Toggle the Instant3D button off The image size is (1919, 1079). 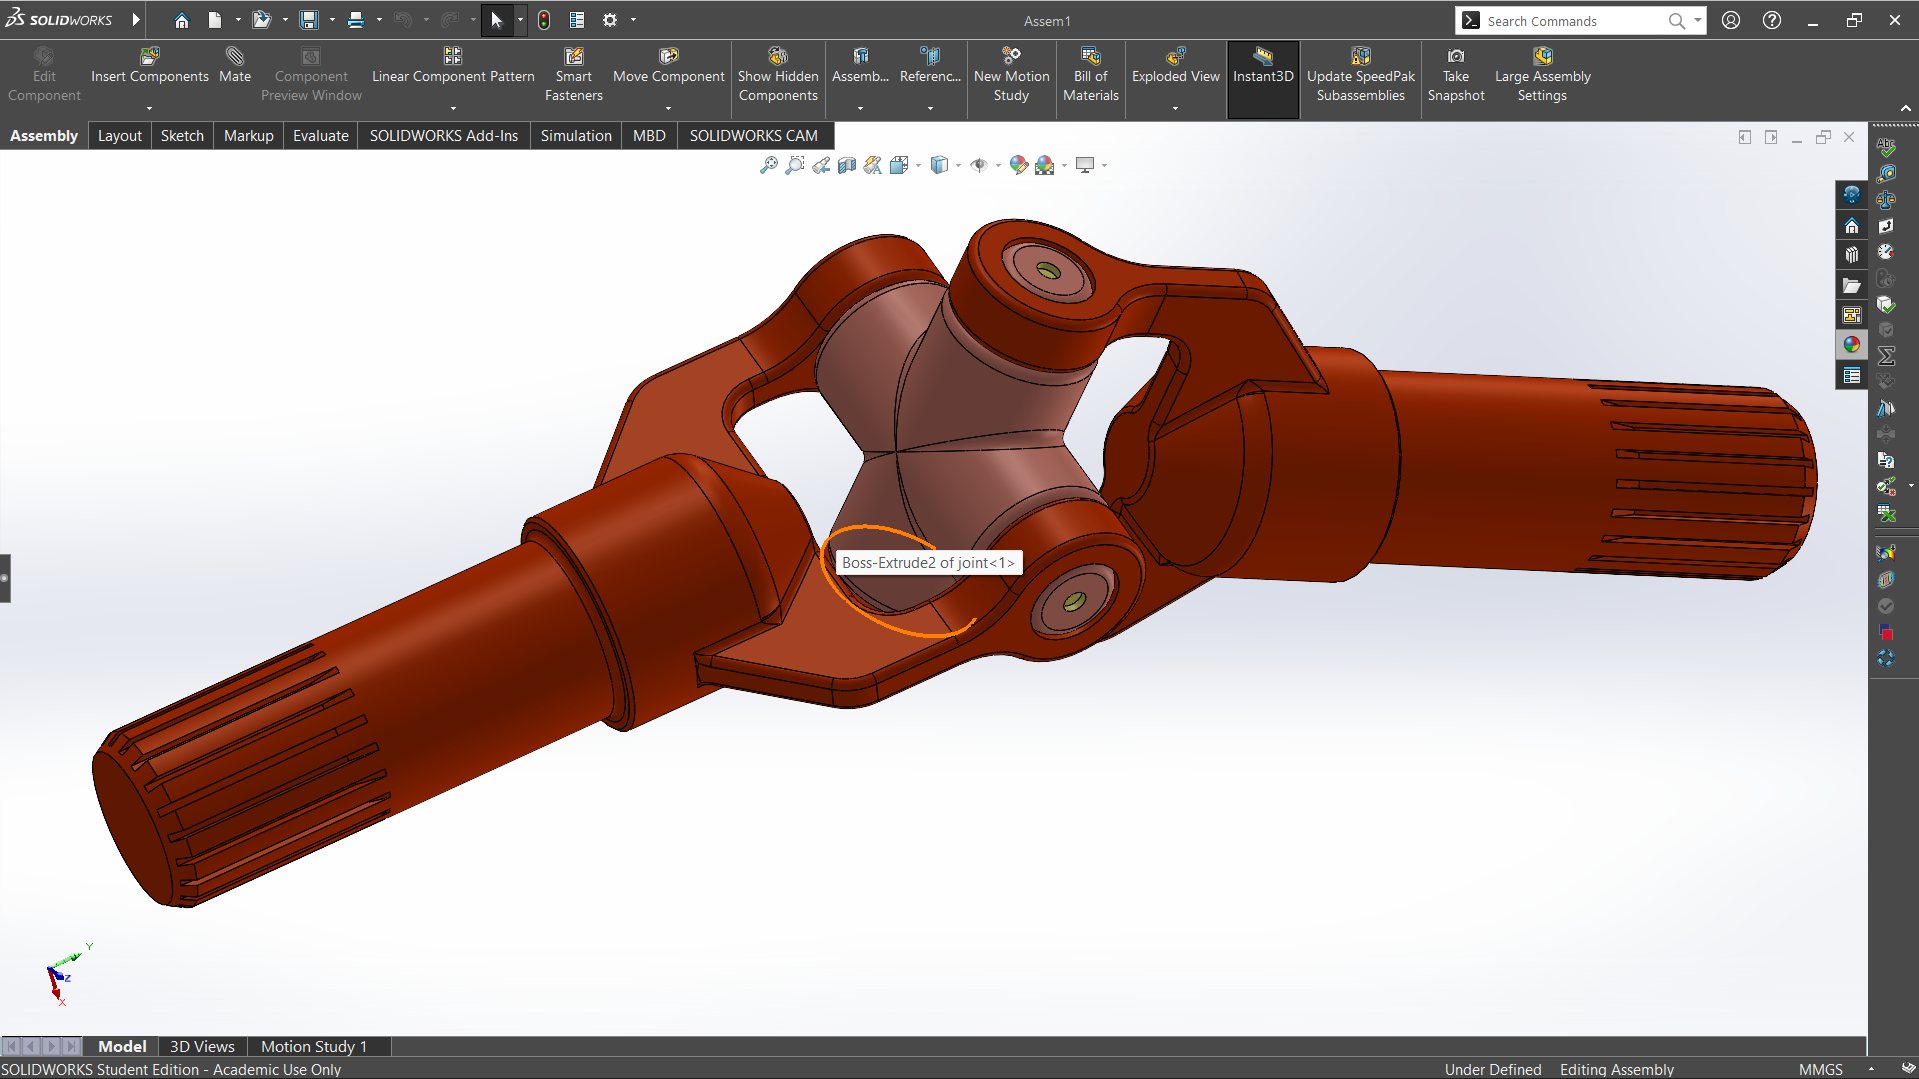pyautogui.click(x=1262, y=74)
